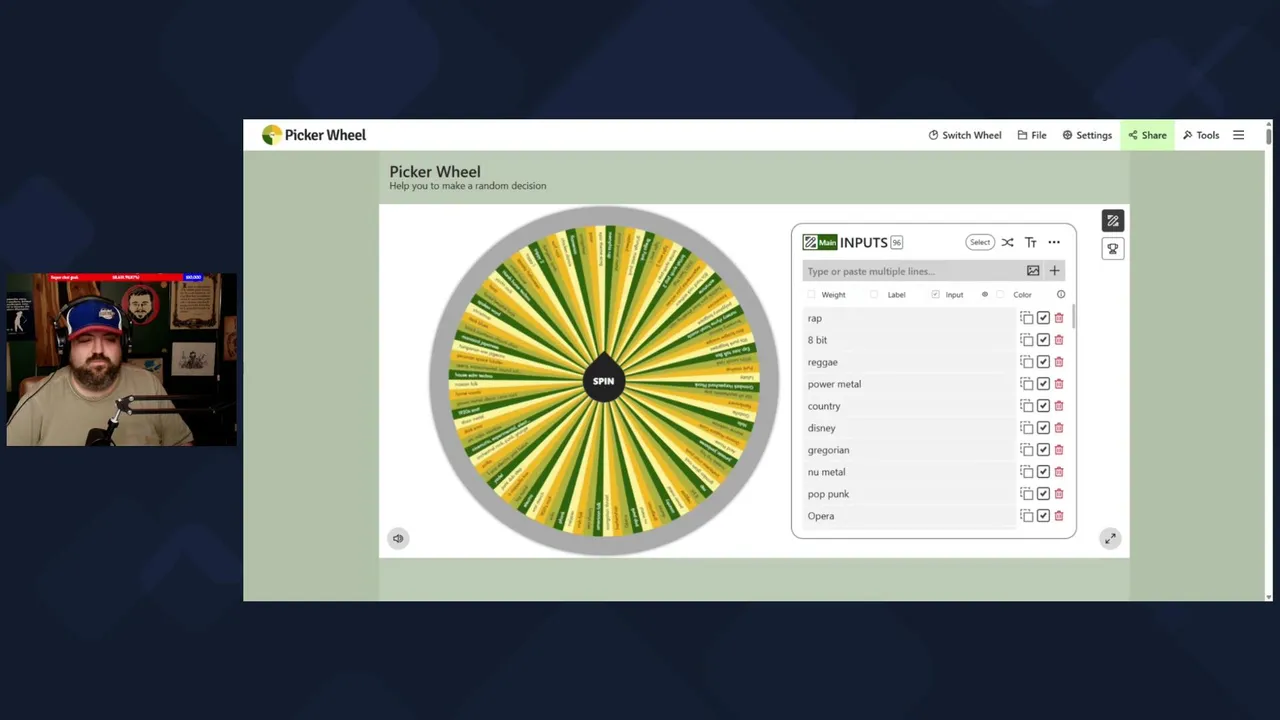This screenshot has width=1280, height=720.
Task: Edit the pop punk input text
Action: (909, 494)
